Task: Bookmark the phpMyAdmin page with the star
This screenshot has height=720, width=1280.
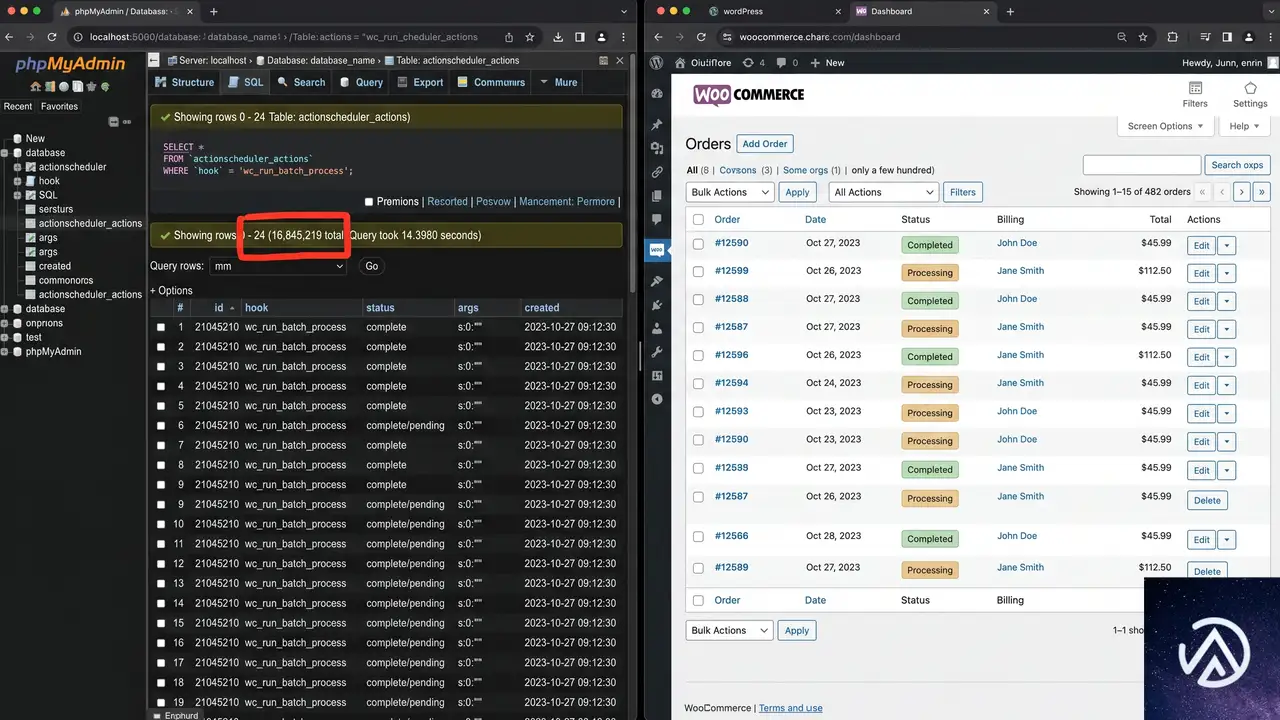Action: (530, 37)
